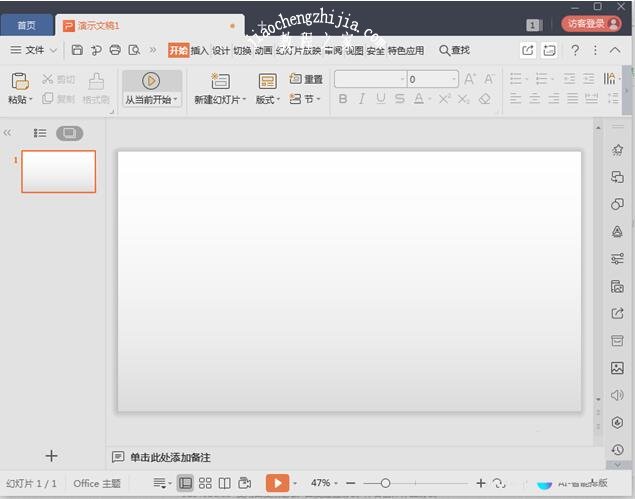Click the share export icon in tab bar

click(528, 50)
